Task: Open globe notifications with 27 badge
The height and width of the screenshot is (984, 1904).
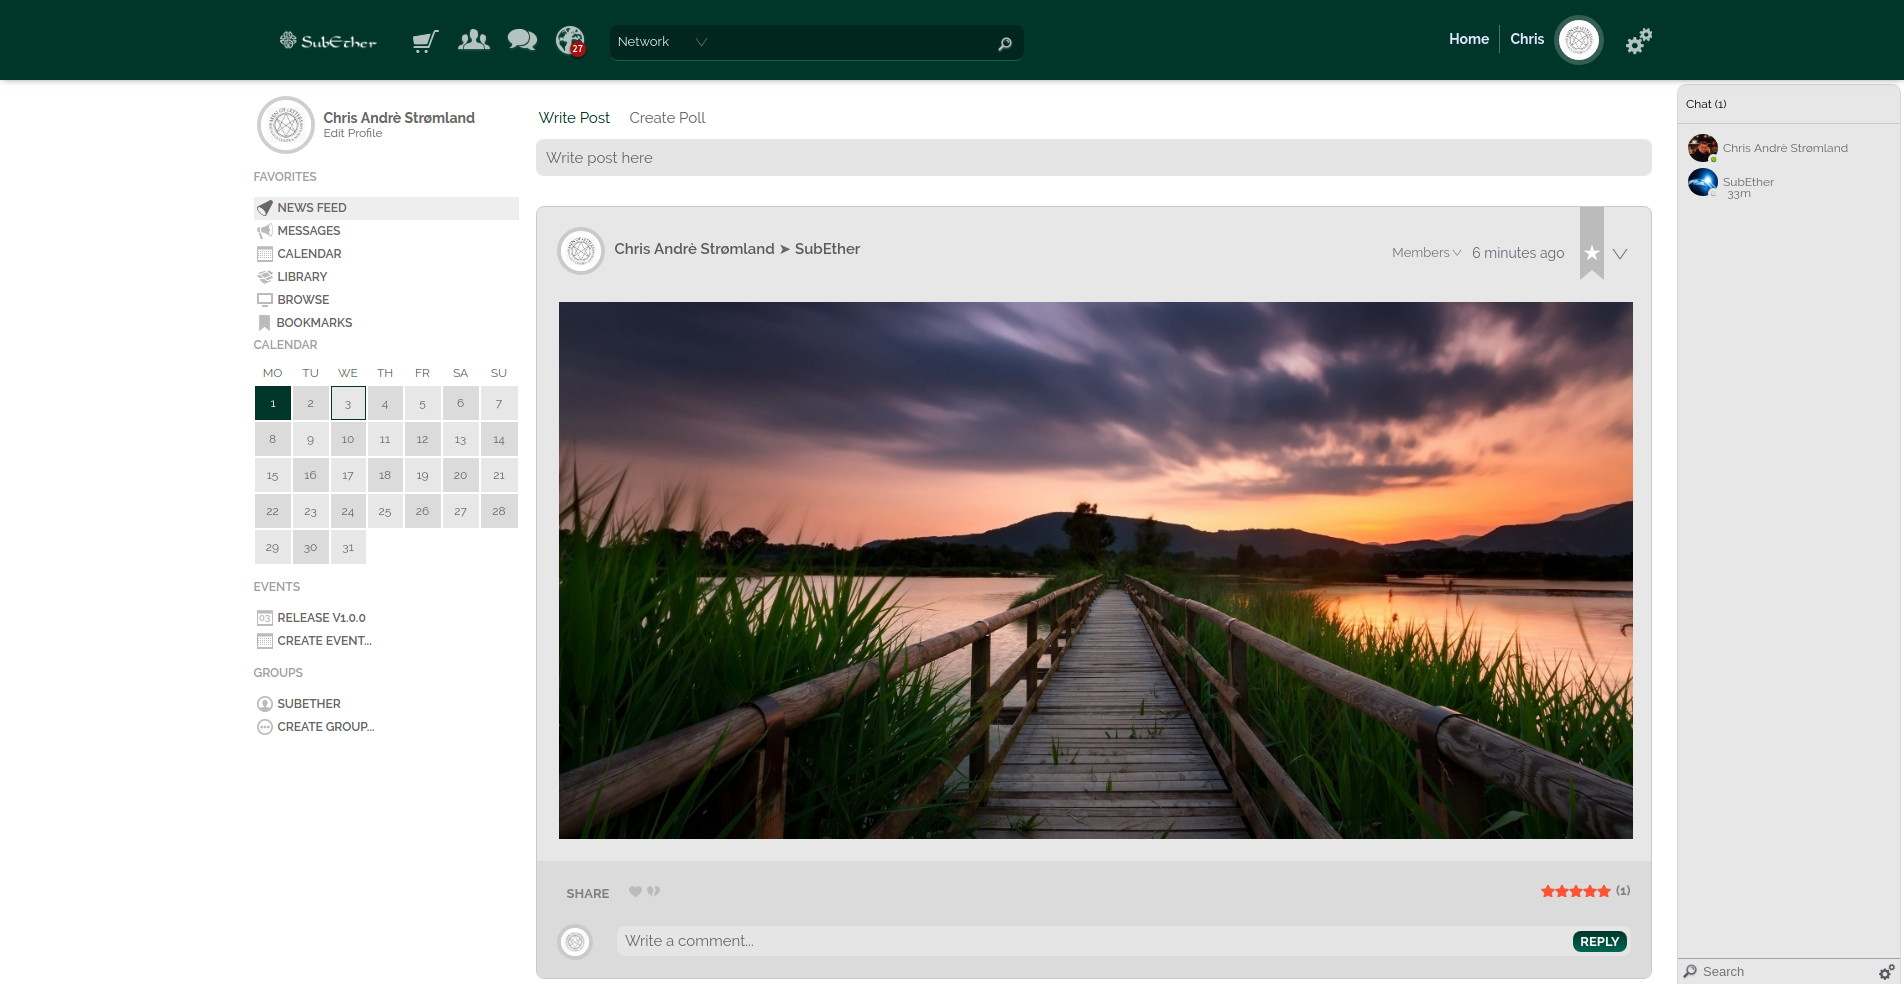Action: [570, 40]
